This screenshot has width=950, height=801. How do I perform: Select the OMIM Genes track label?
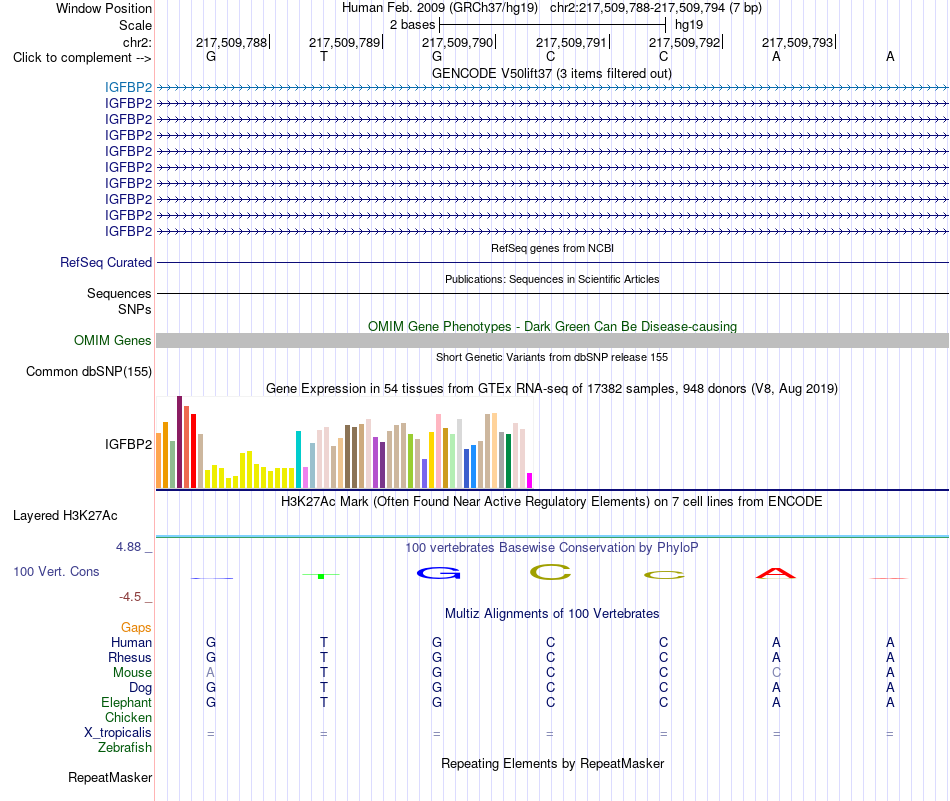(x=112, y=341)
